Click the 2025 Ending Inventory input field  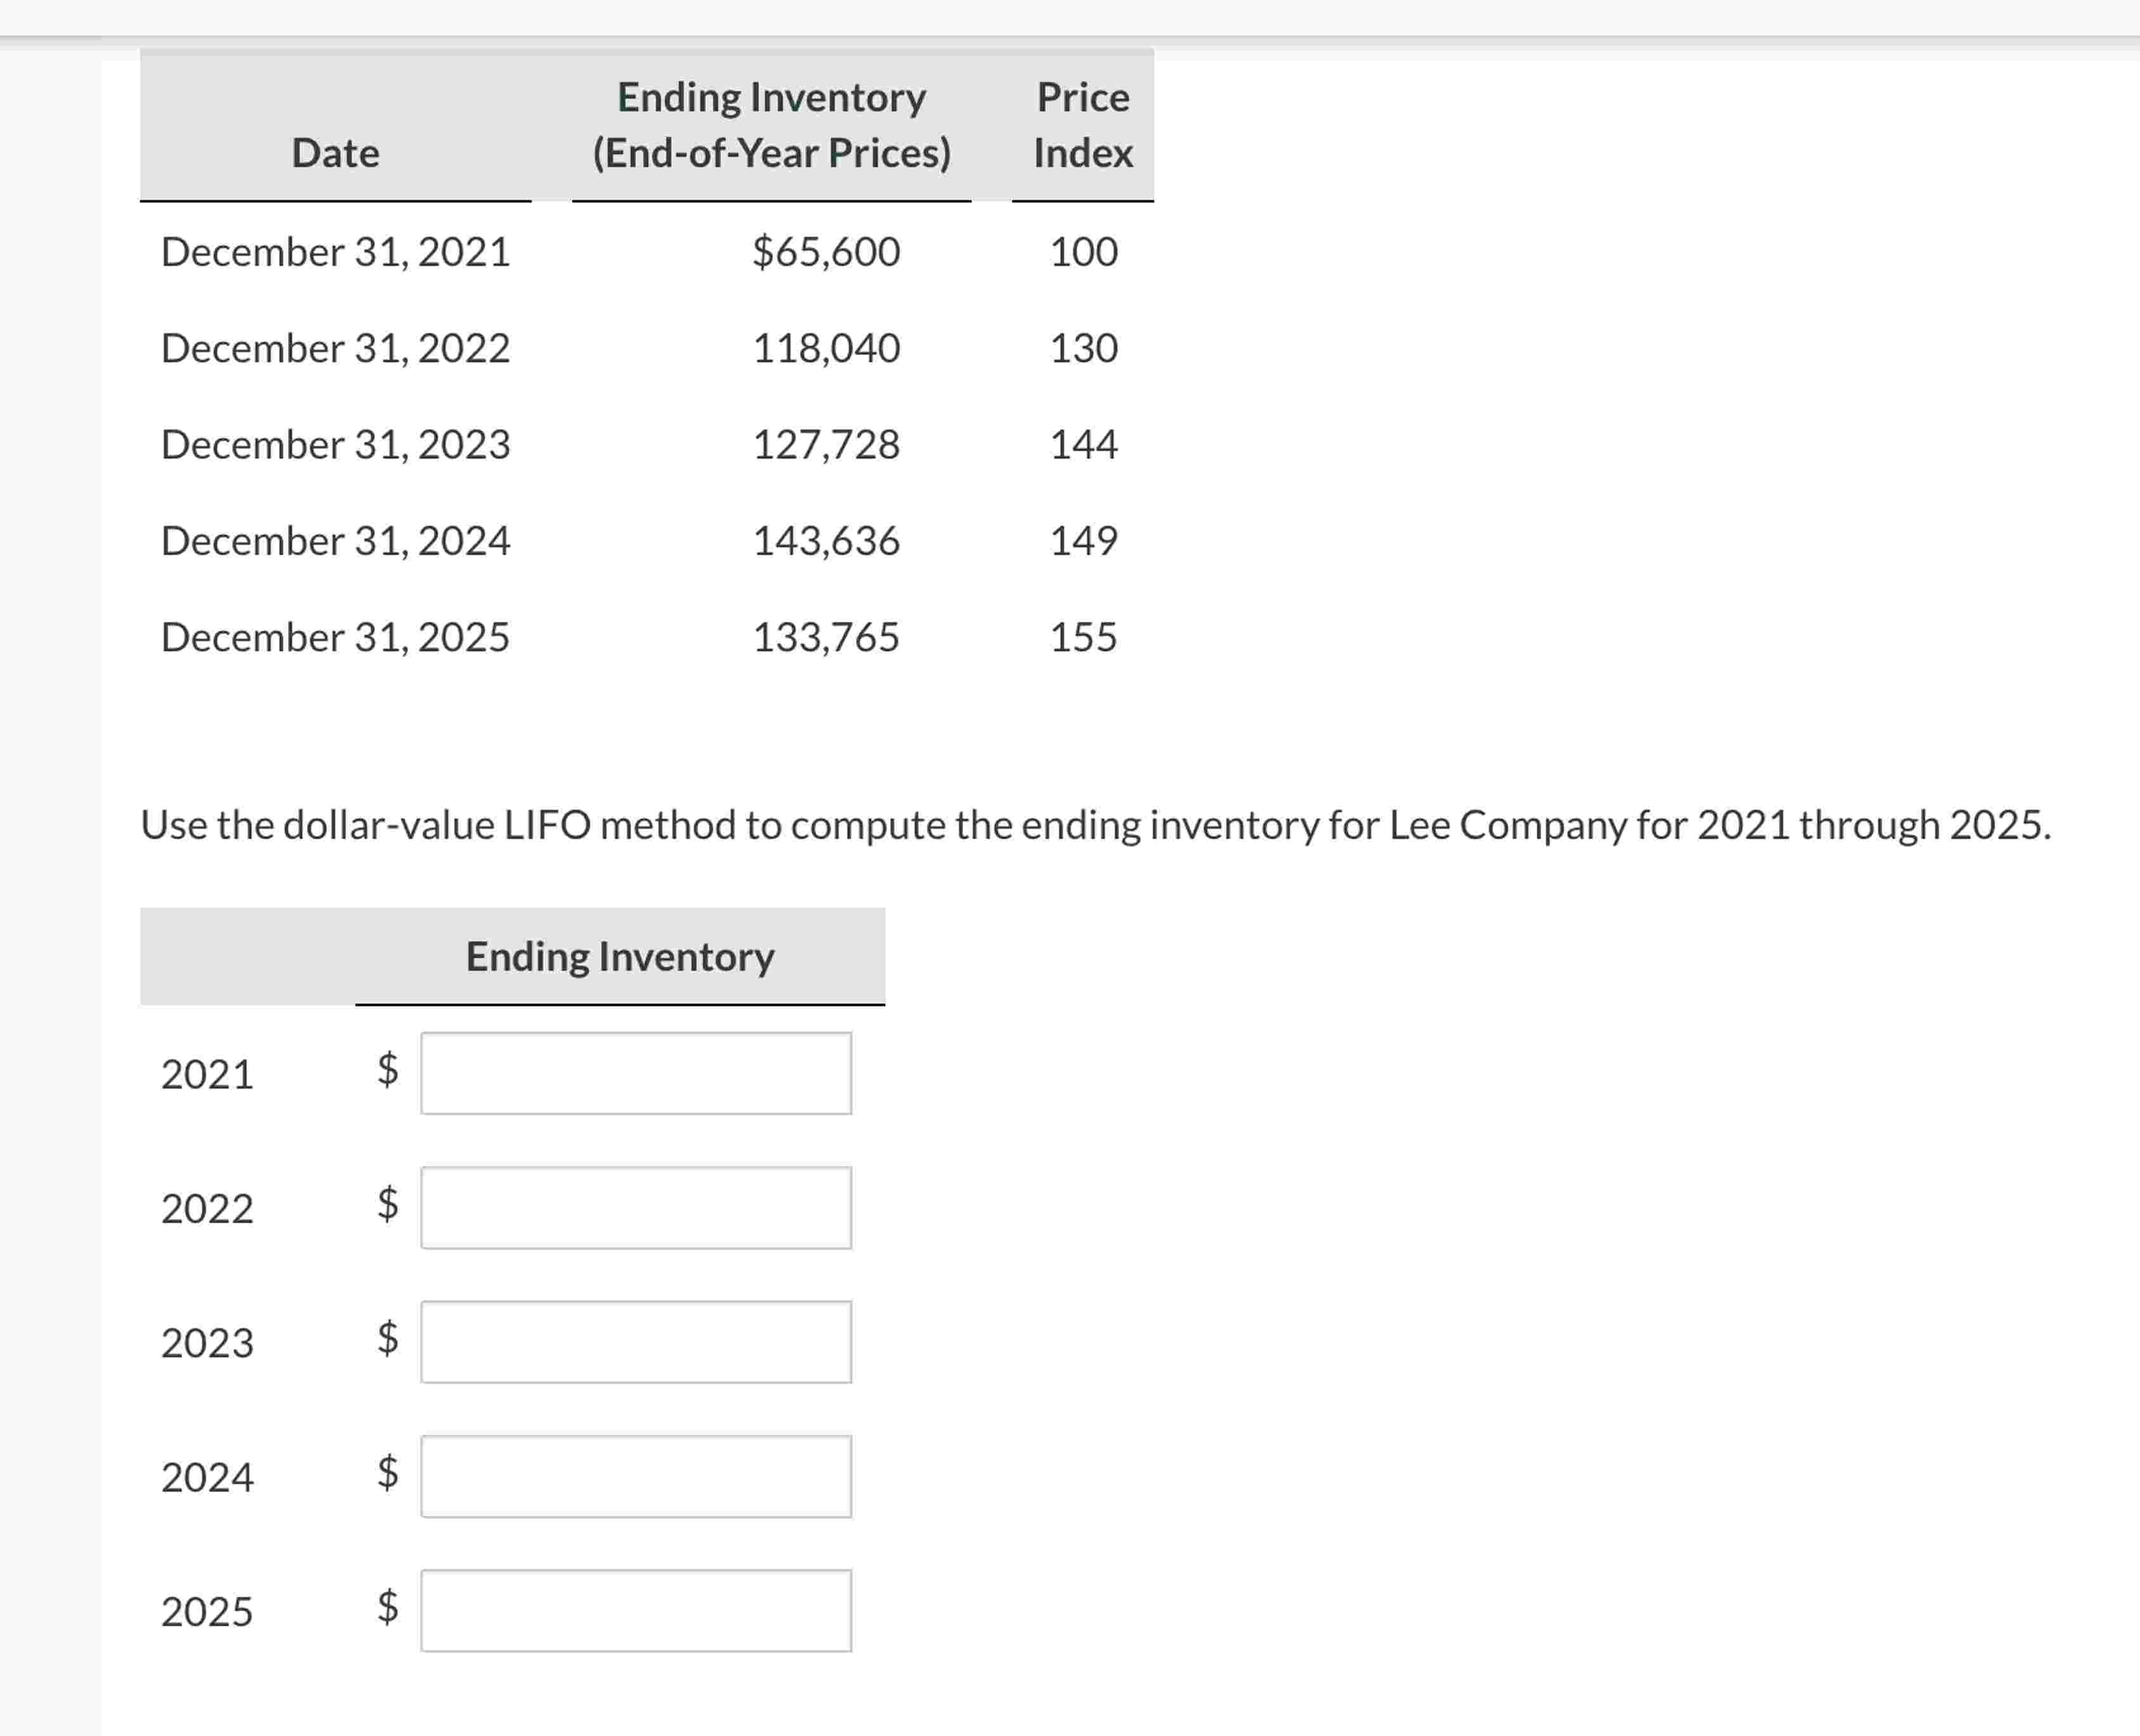(636, 1611)
